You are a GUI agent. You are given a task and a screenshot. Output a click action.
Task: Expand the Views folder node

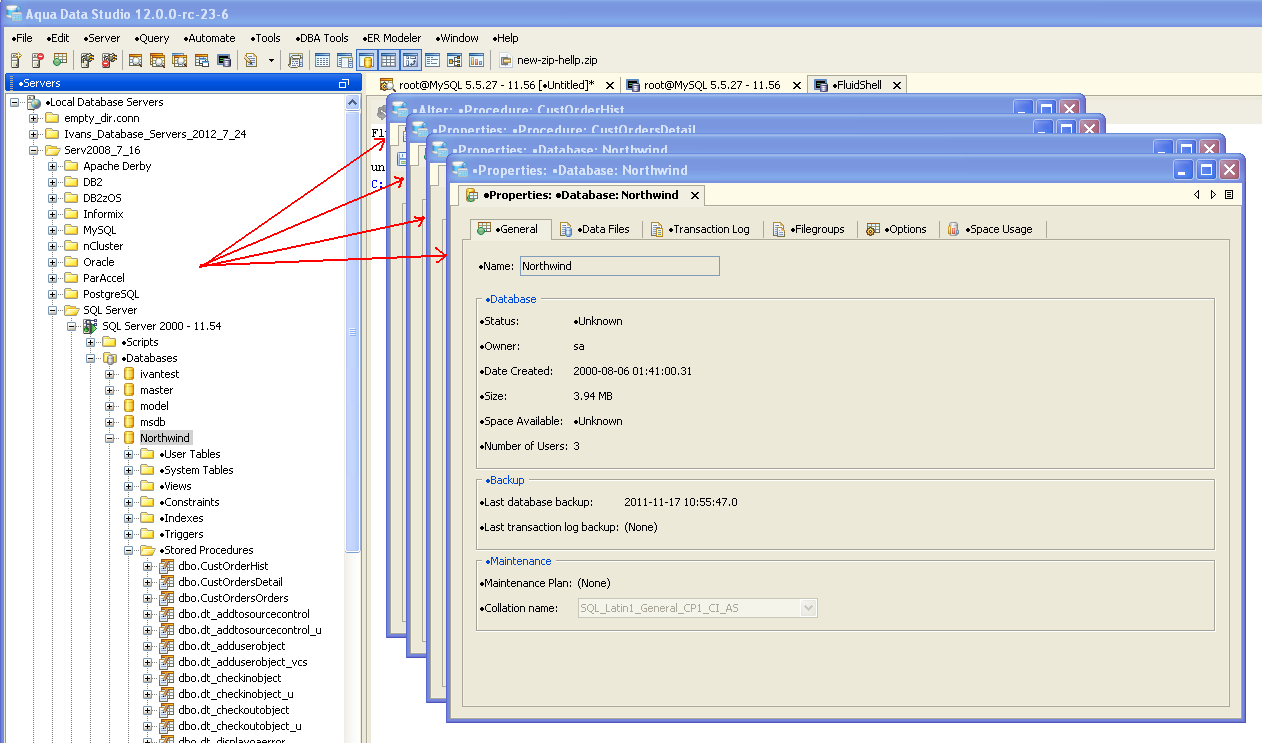pos(129,486)
